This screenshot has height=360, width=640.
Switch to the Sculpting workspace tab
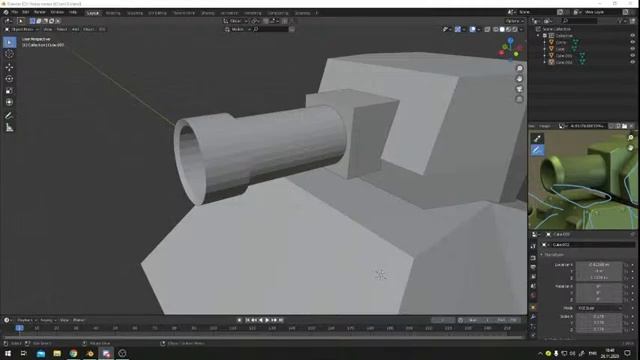[x=135, y=13]
